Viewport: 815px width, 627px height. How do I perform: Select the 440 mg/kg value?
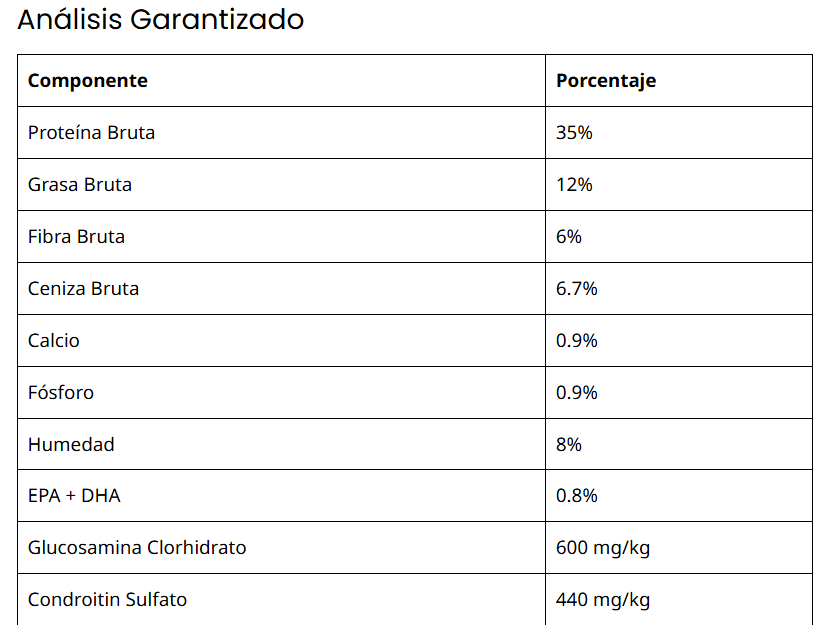603,601
